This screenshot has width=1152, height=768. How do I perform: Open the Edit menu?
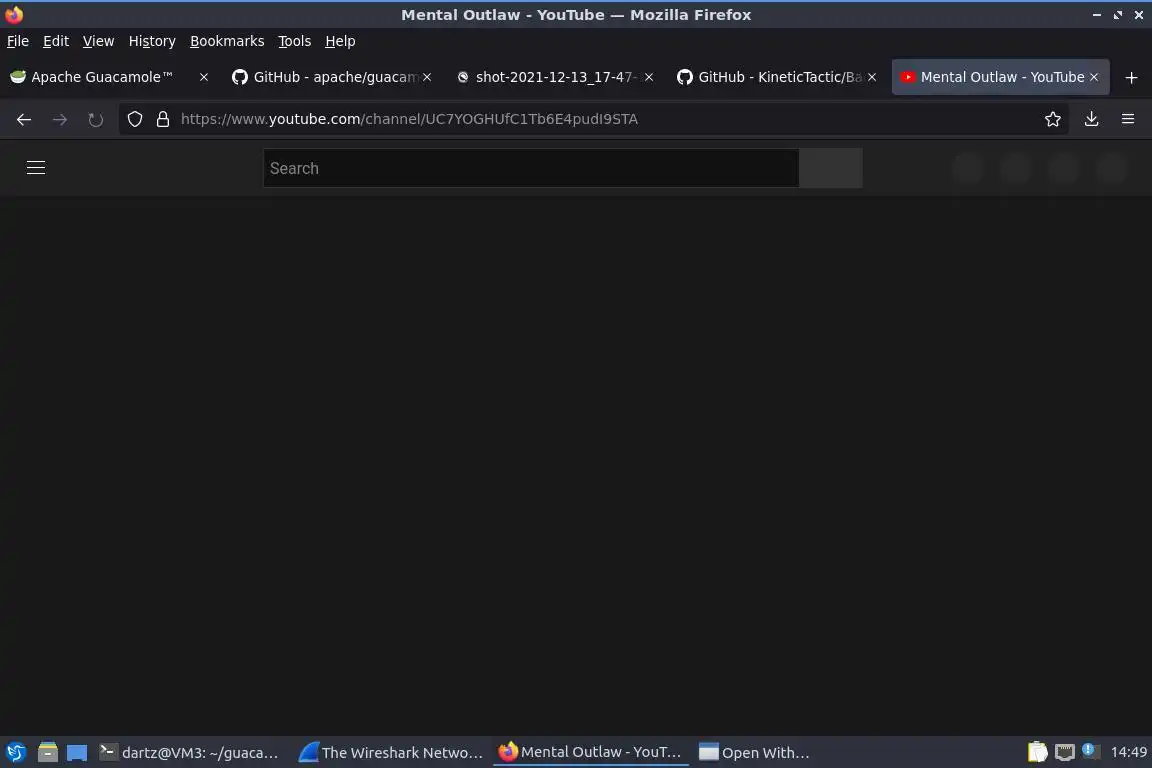point(56,41)
